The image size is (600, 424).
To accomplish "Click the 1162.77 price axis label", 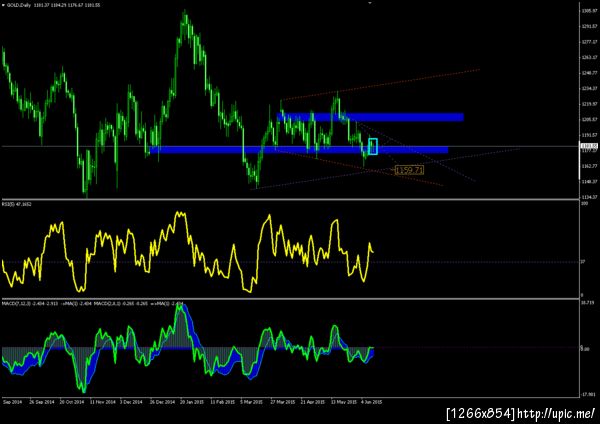I will point(590,166).
